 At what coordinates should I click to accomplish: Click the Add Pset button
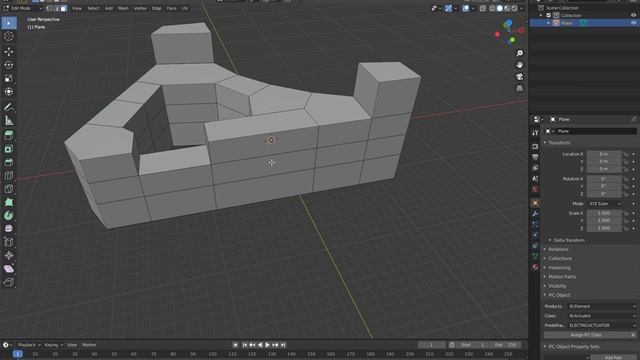pos(613,358)
